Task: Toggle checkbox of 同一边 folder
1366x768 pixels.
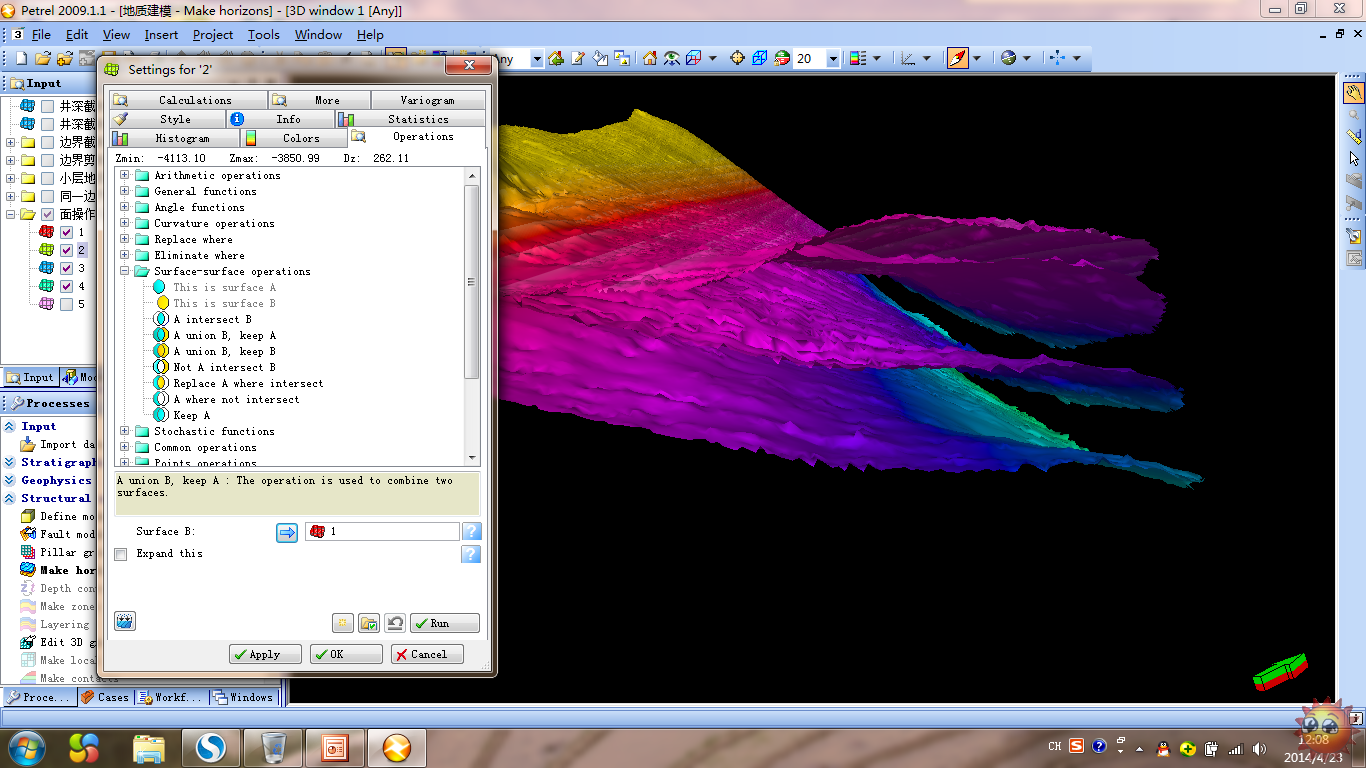Action: [47, 196]
